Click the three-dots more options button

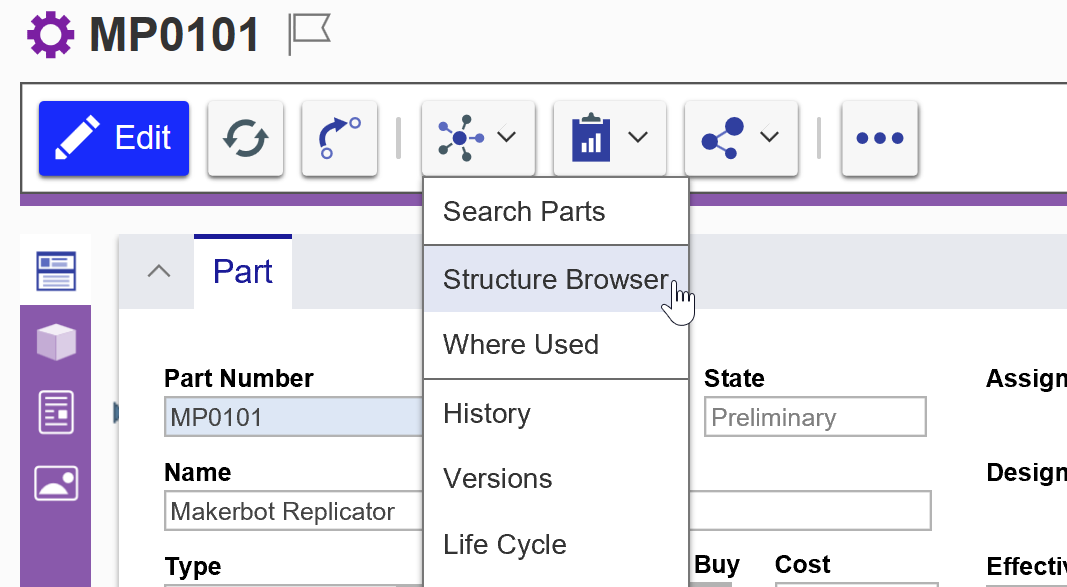tap(880, 138)
